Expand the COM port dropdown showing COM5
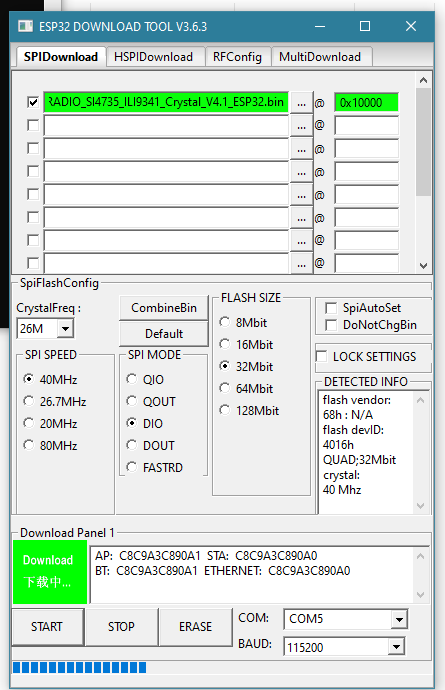 tap(399, 620)
